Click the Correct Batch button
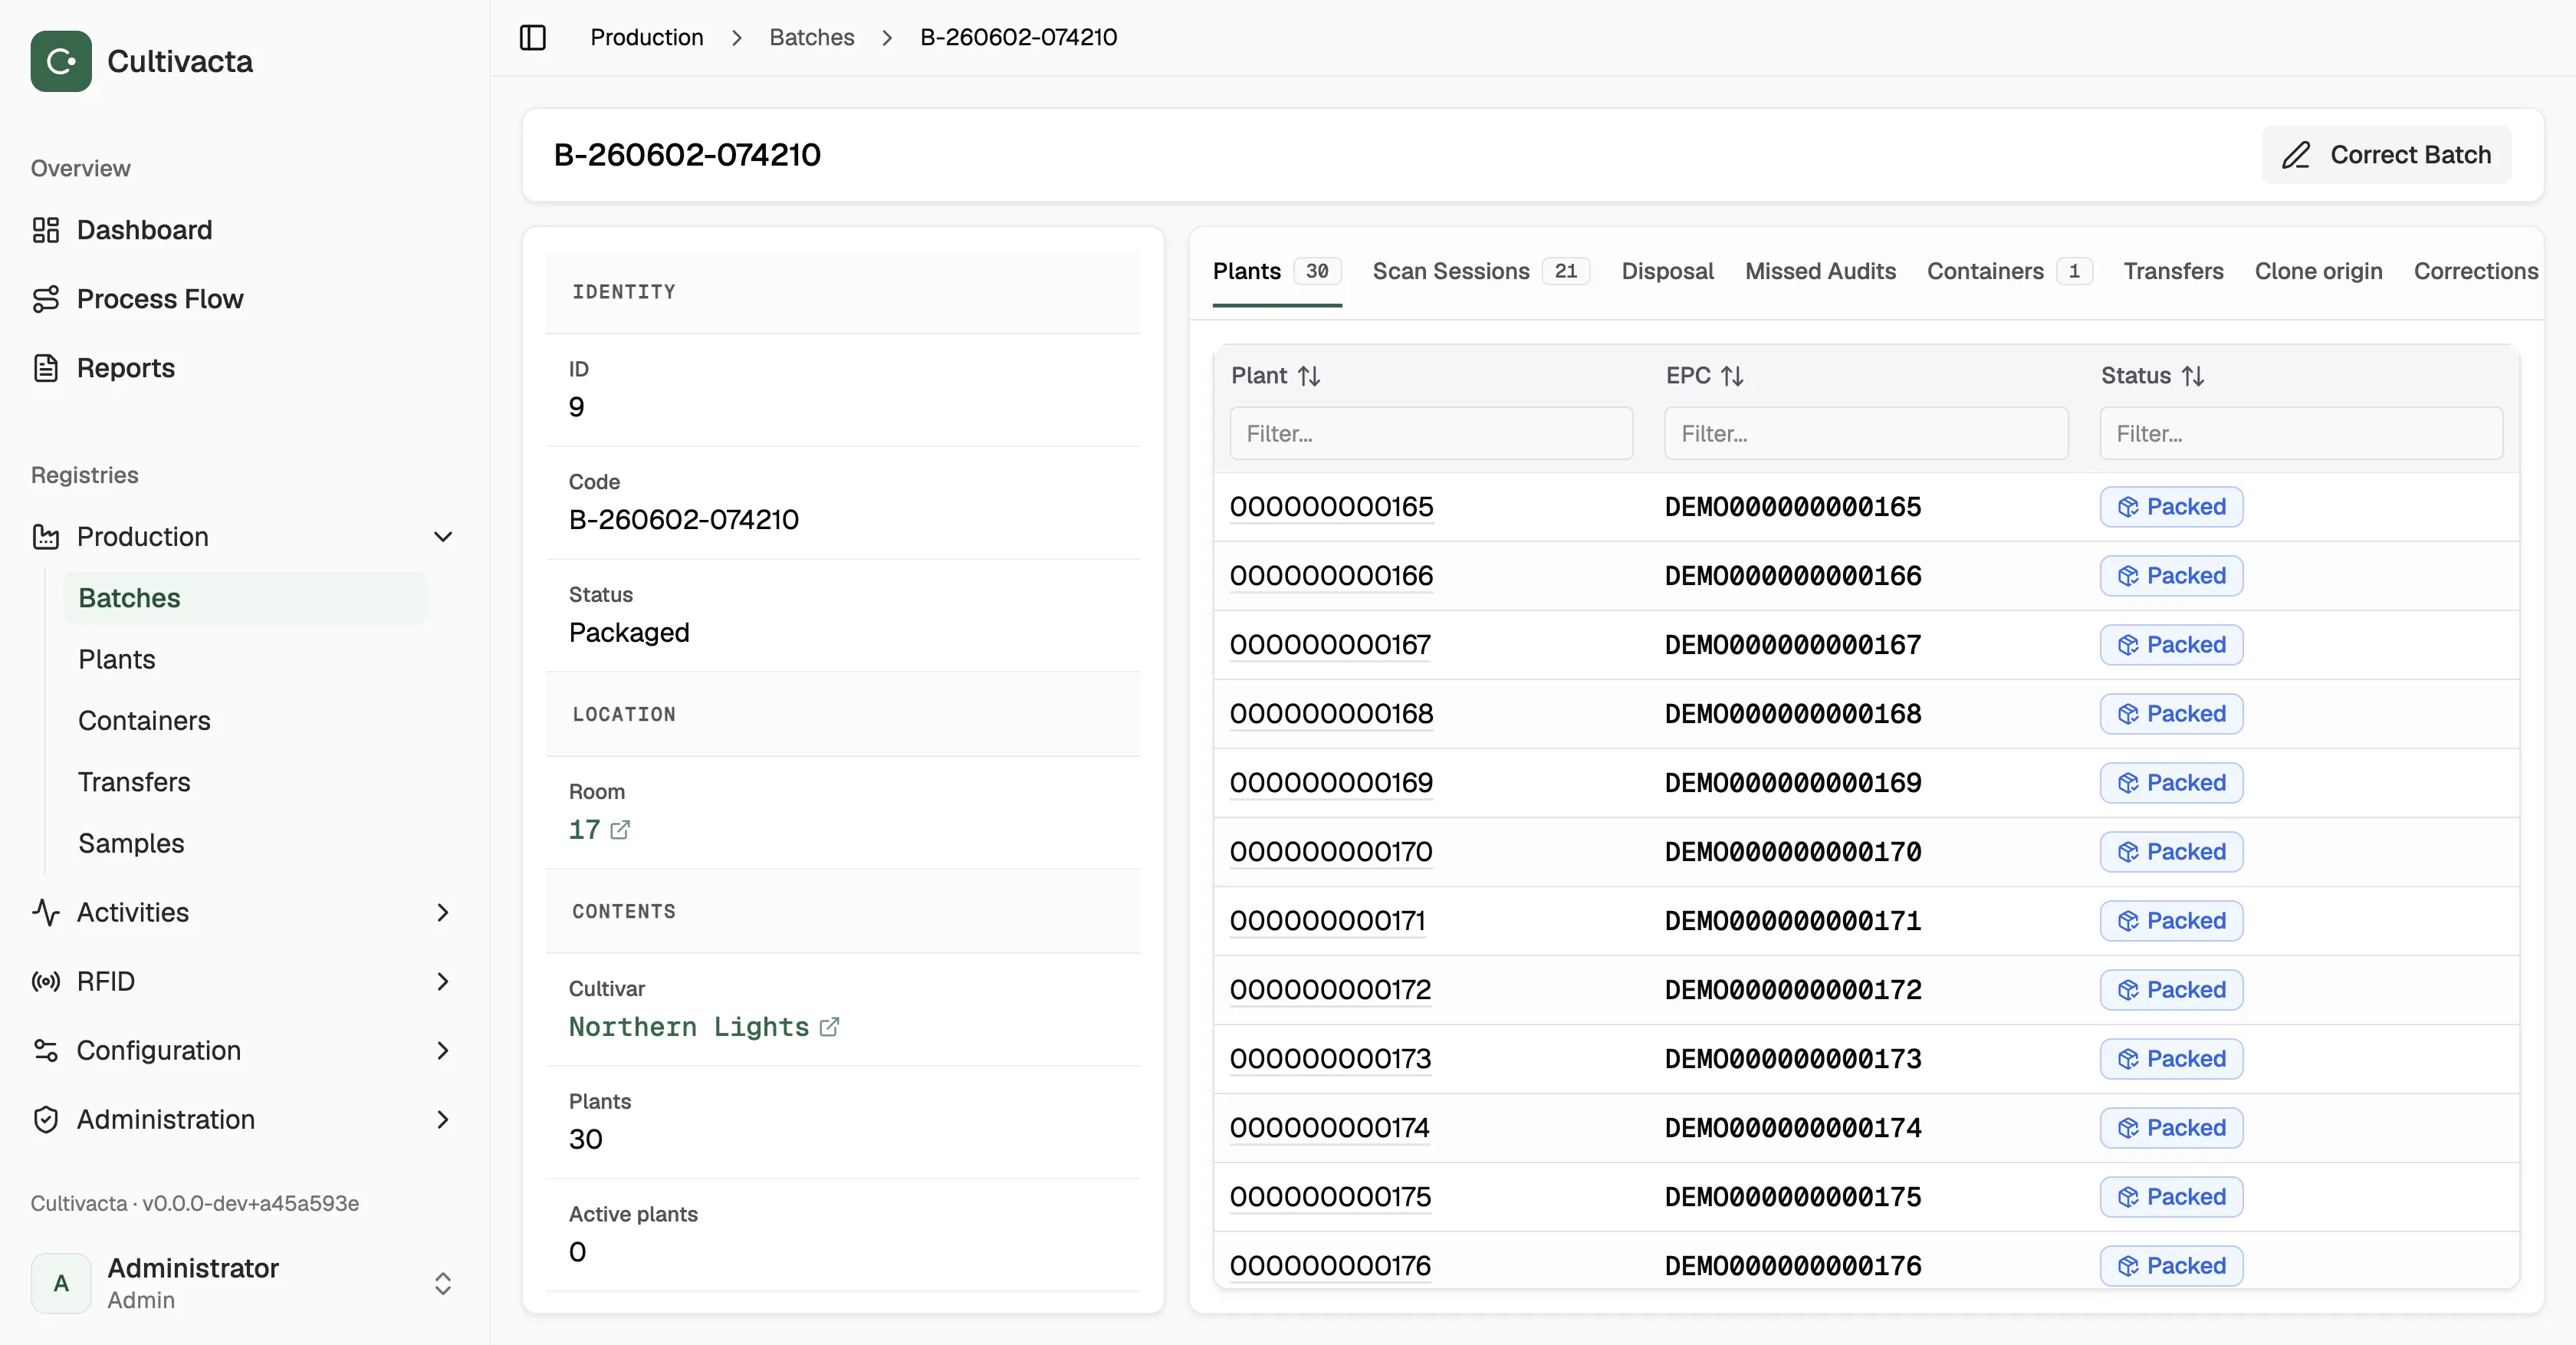This screenshot has height=1345, width=2576. 2386,155
